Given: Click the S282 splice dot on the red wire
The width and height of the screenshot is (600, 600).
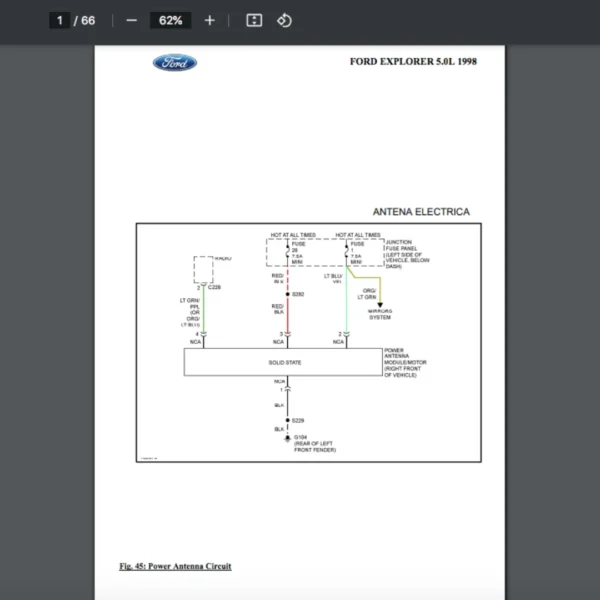Looking at the screenshot, I should click(287, 294).
